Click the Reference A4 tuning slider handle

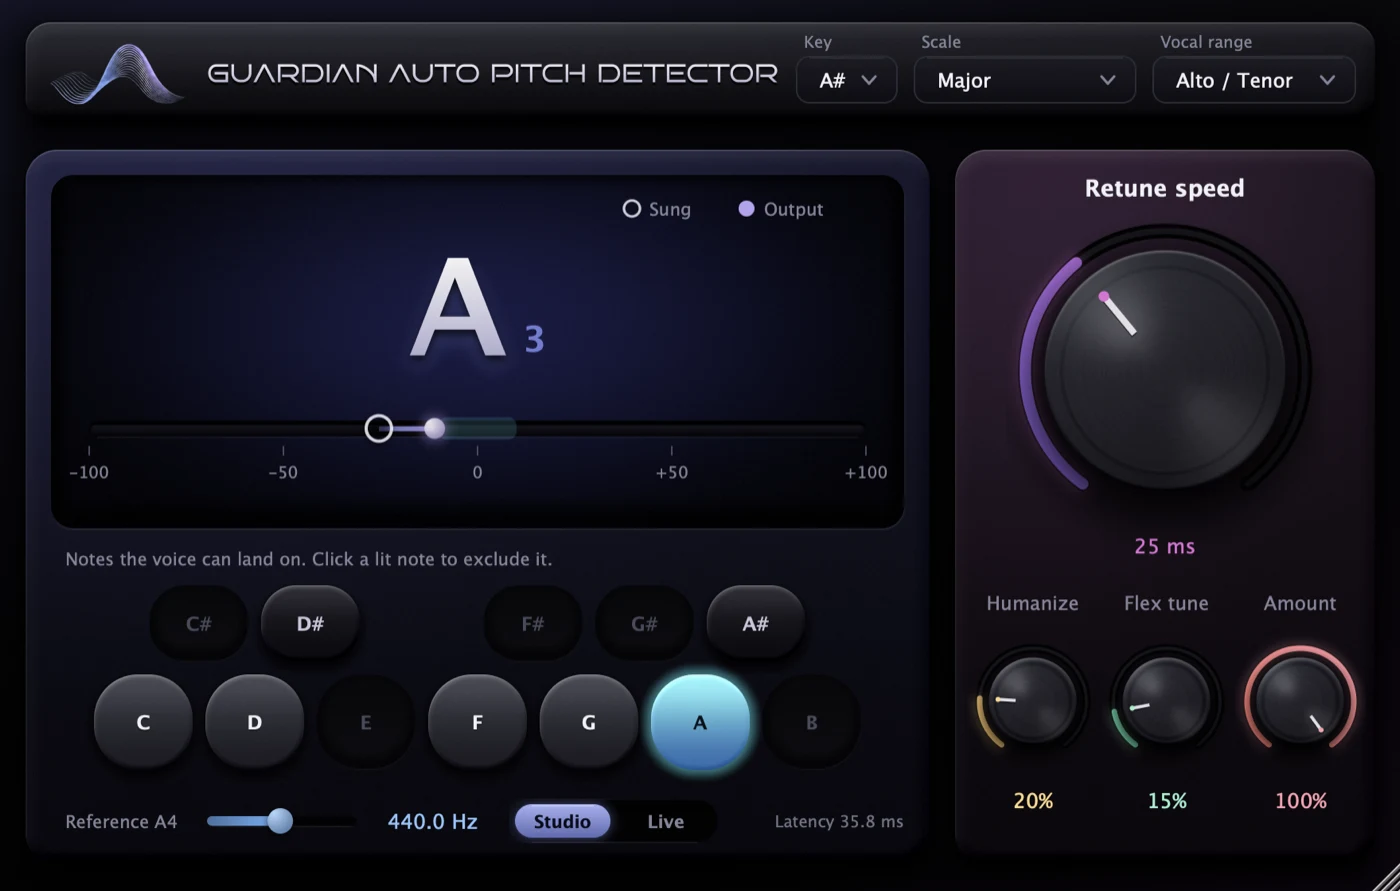click(280, 821)
